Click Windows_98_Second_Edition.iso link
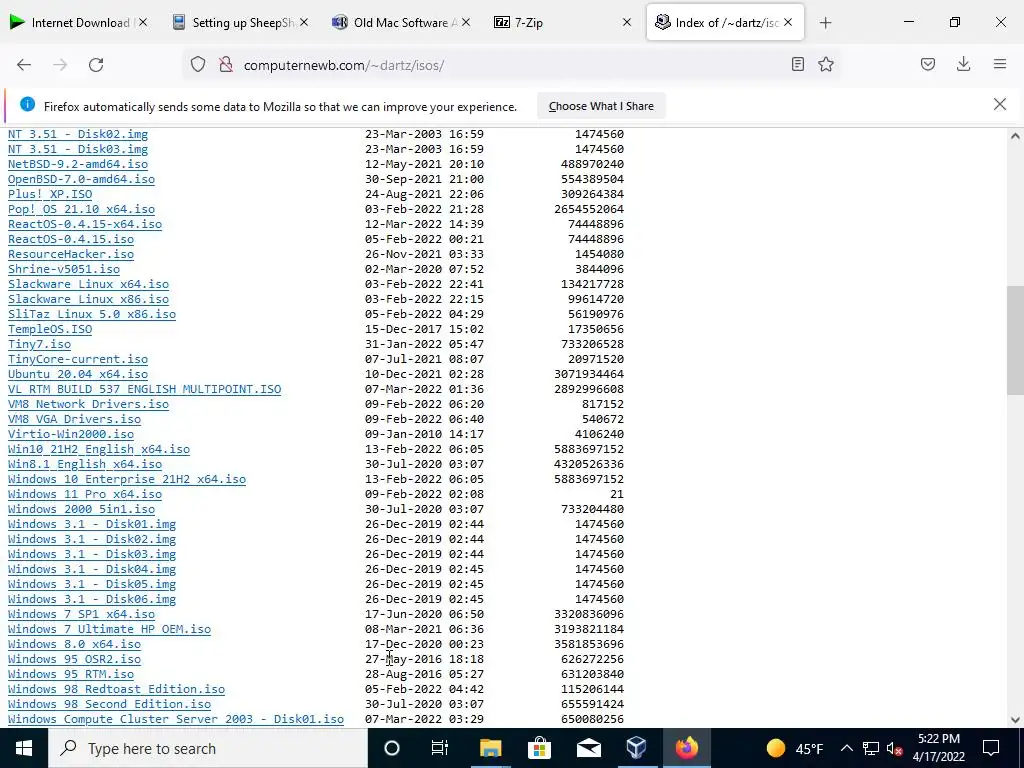Image resolution: width=1024 pixels, height=768 pixels. pos(109,705)
